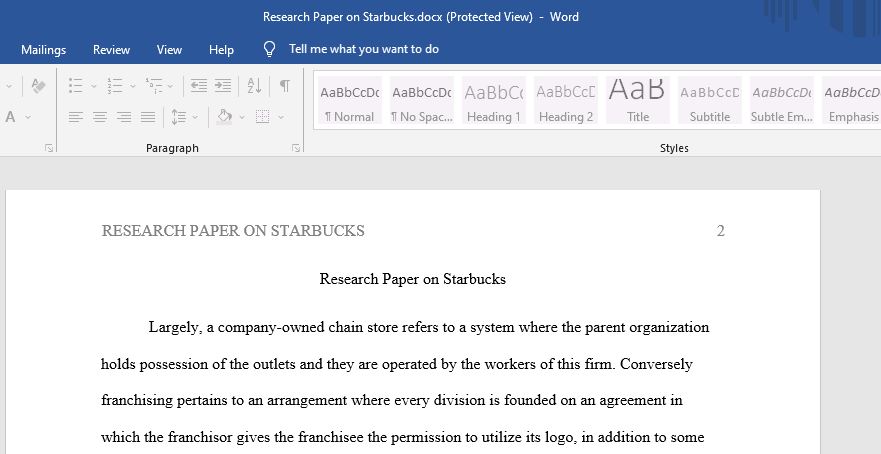
Task: Apply the Subtitle style
Action: [x=710, y=101]
